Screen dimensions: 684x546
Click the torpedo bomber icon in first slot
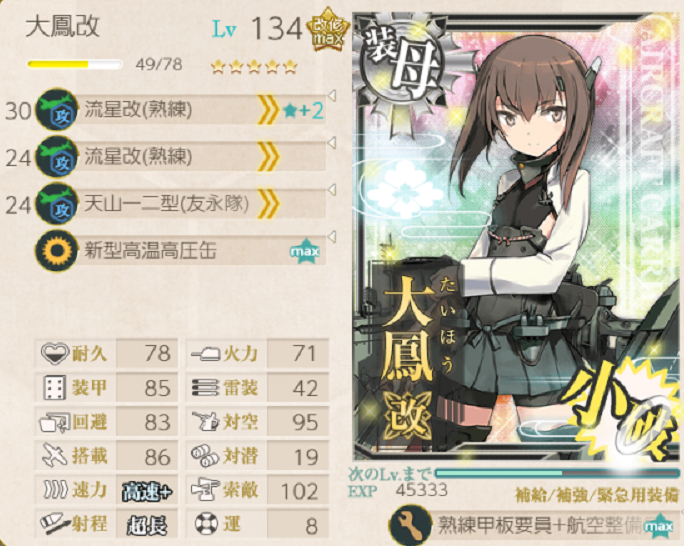pyautogui.click(x=56, y=109)
